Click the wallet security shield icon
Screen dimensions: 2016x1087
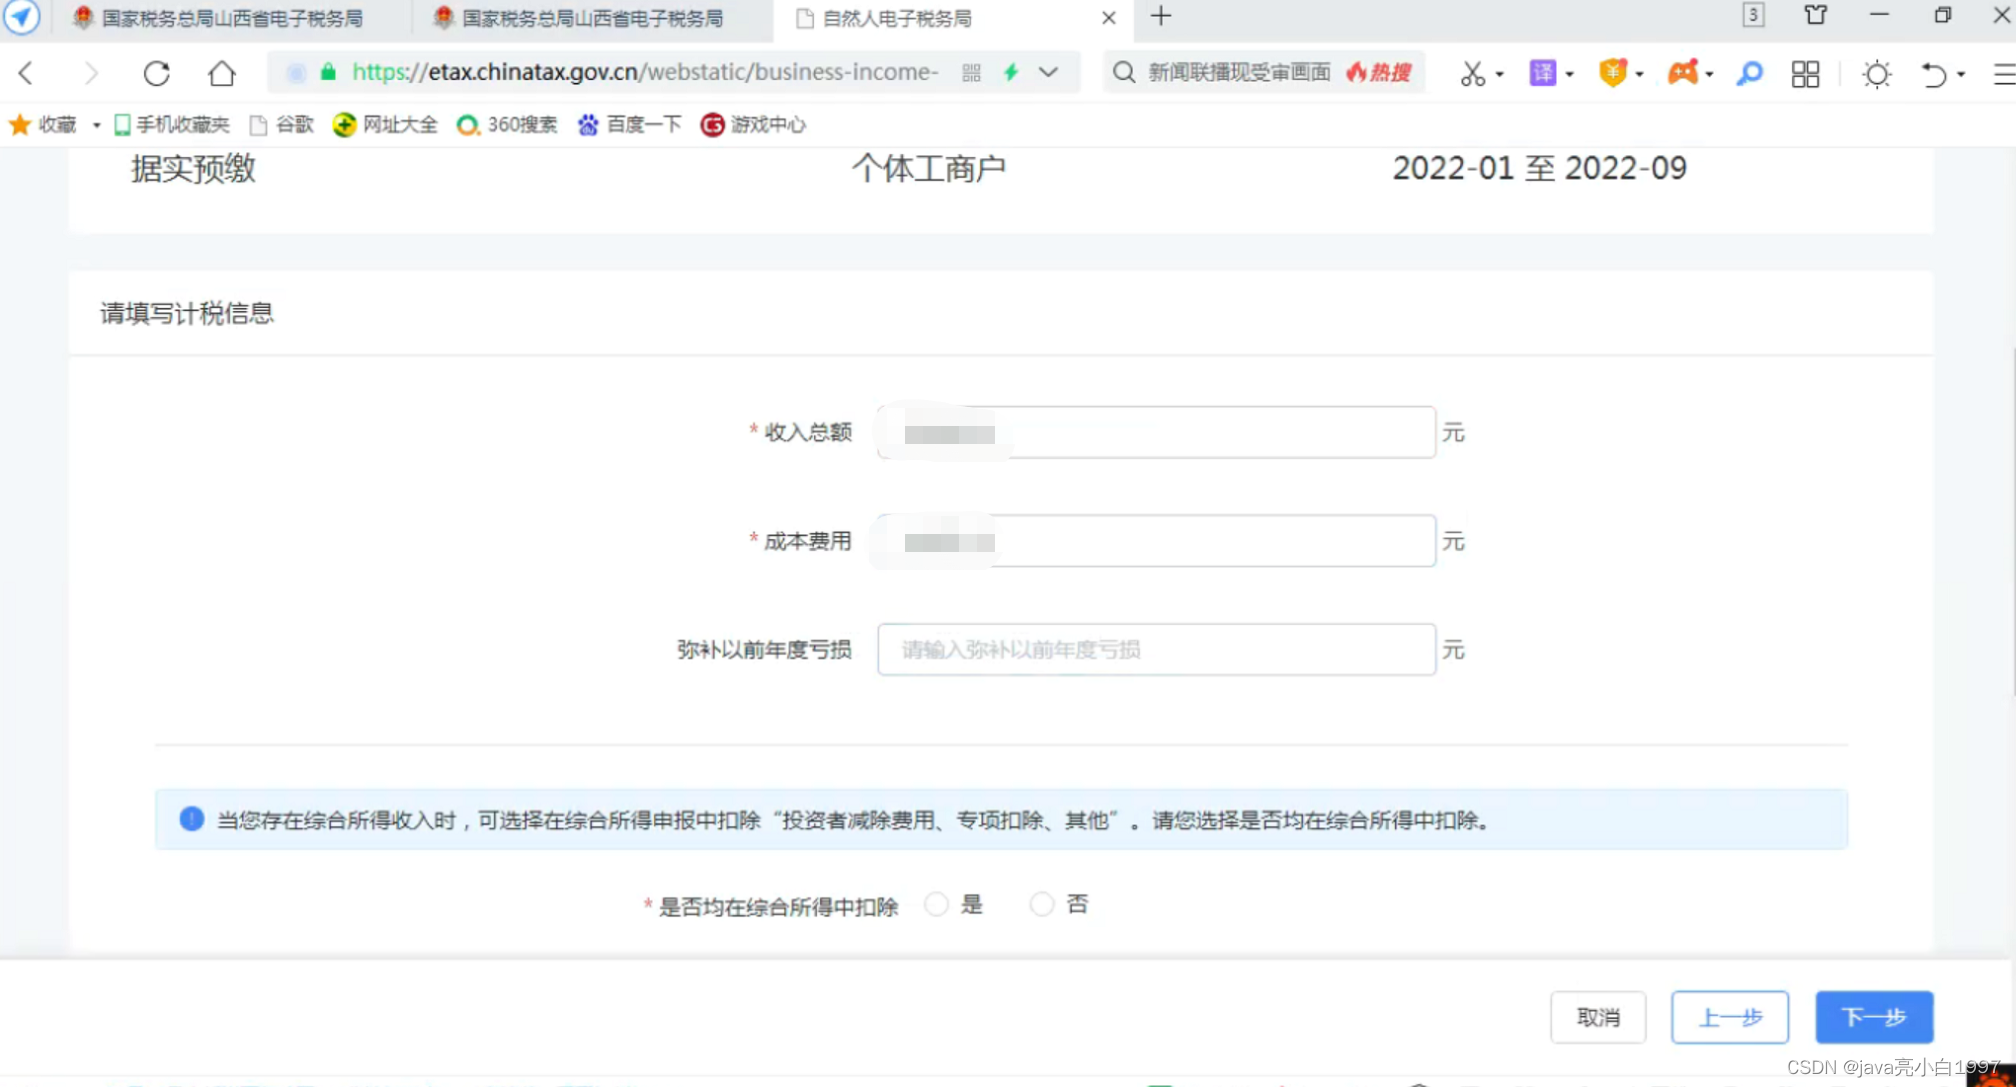coord(1613,73)
